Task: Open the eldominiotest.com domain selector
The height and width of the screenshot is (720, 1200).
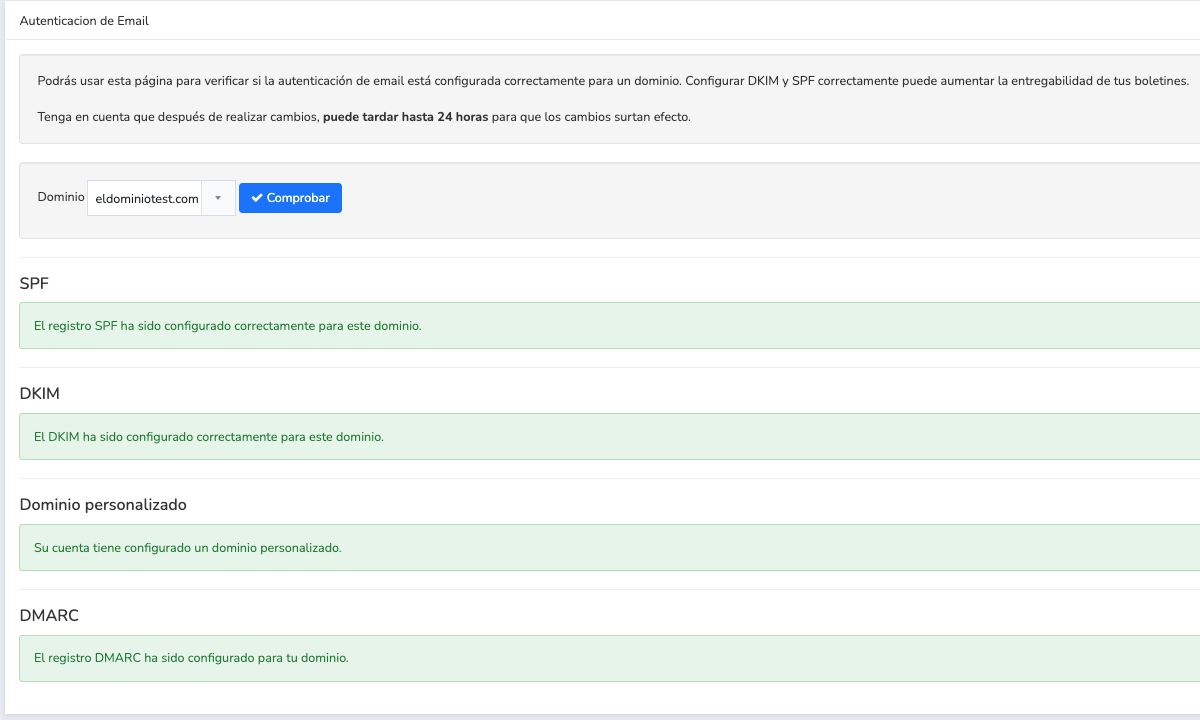Action: click(x=147, y=198)
